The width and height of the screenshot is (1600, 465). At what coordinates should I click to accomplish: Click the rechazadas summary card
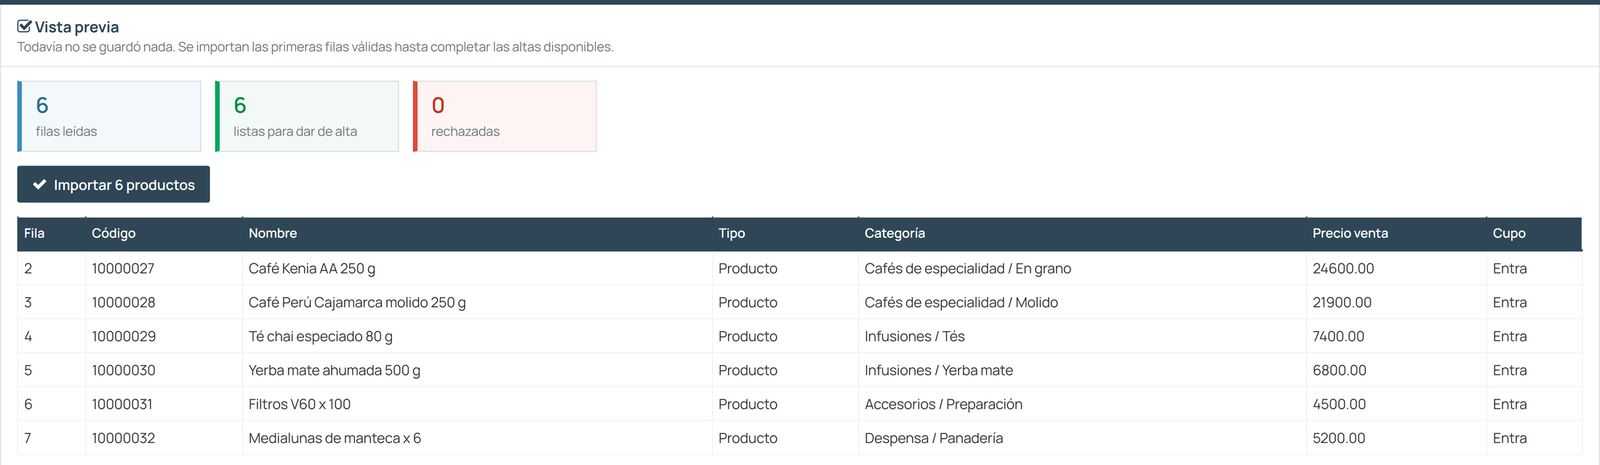505,116
